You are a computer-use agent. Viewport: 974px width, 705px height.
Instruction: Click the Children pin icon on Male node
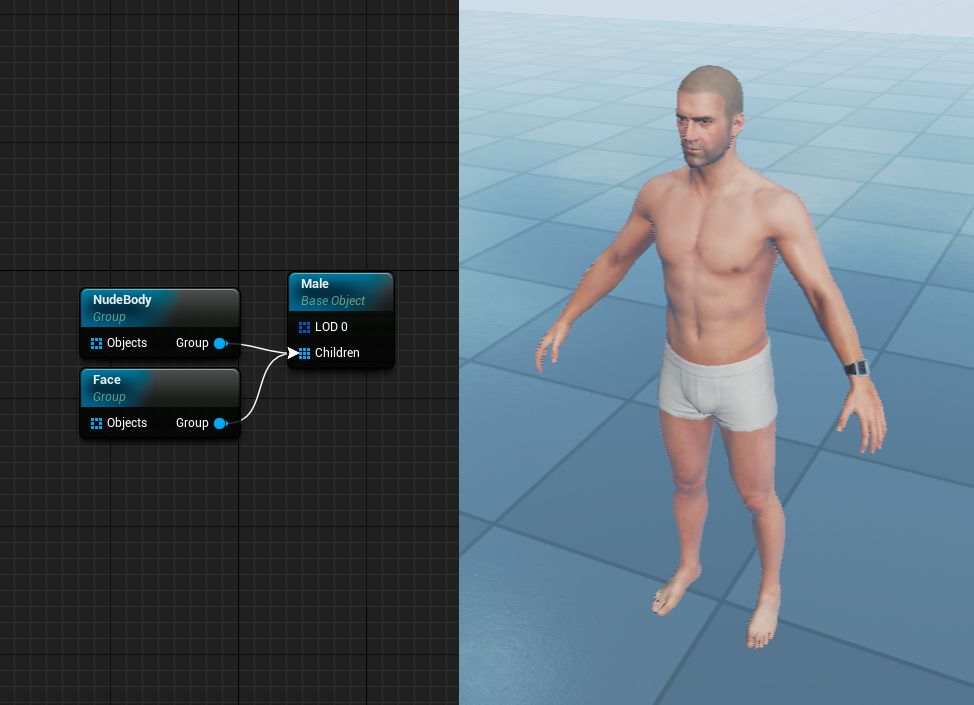304,353
